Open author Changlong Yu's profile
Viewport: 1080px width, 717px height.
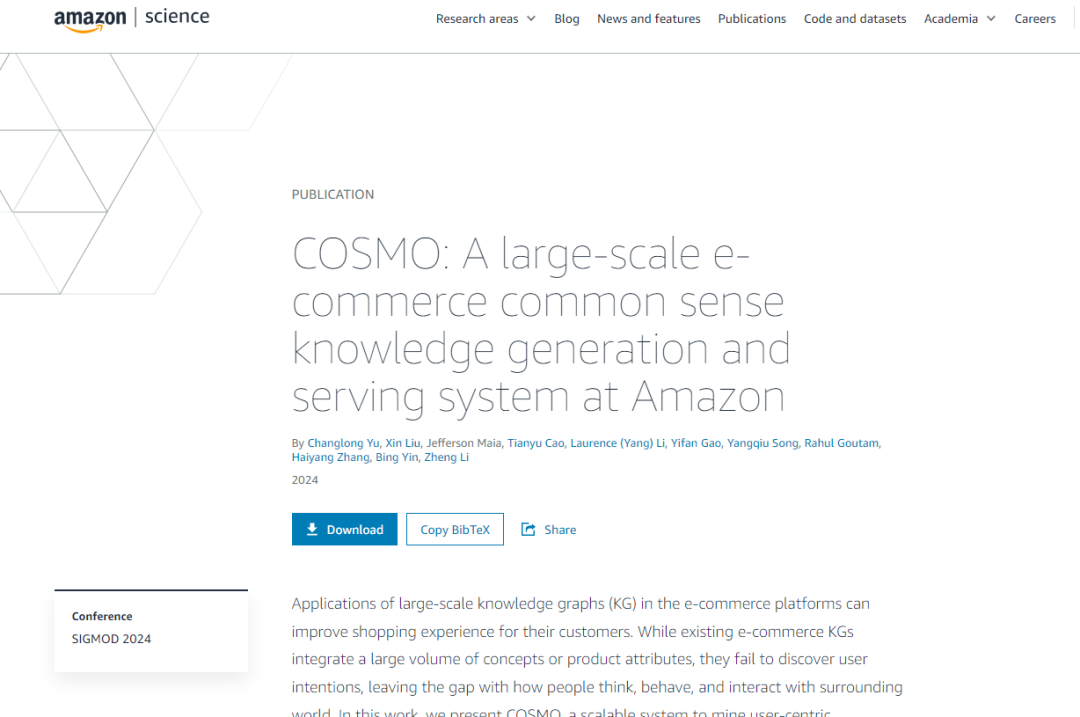343,443
